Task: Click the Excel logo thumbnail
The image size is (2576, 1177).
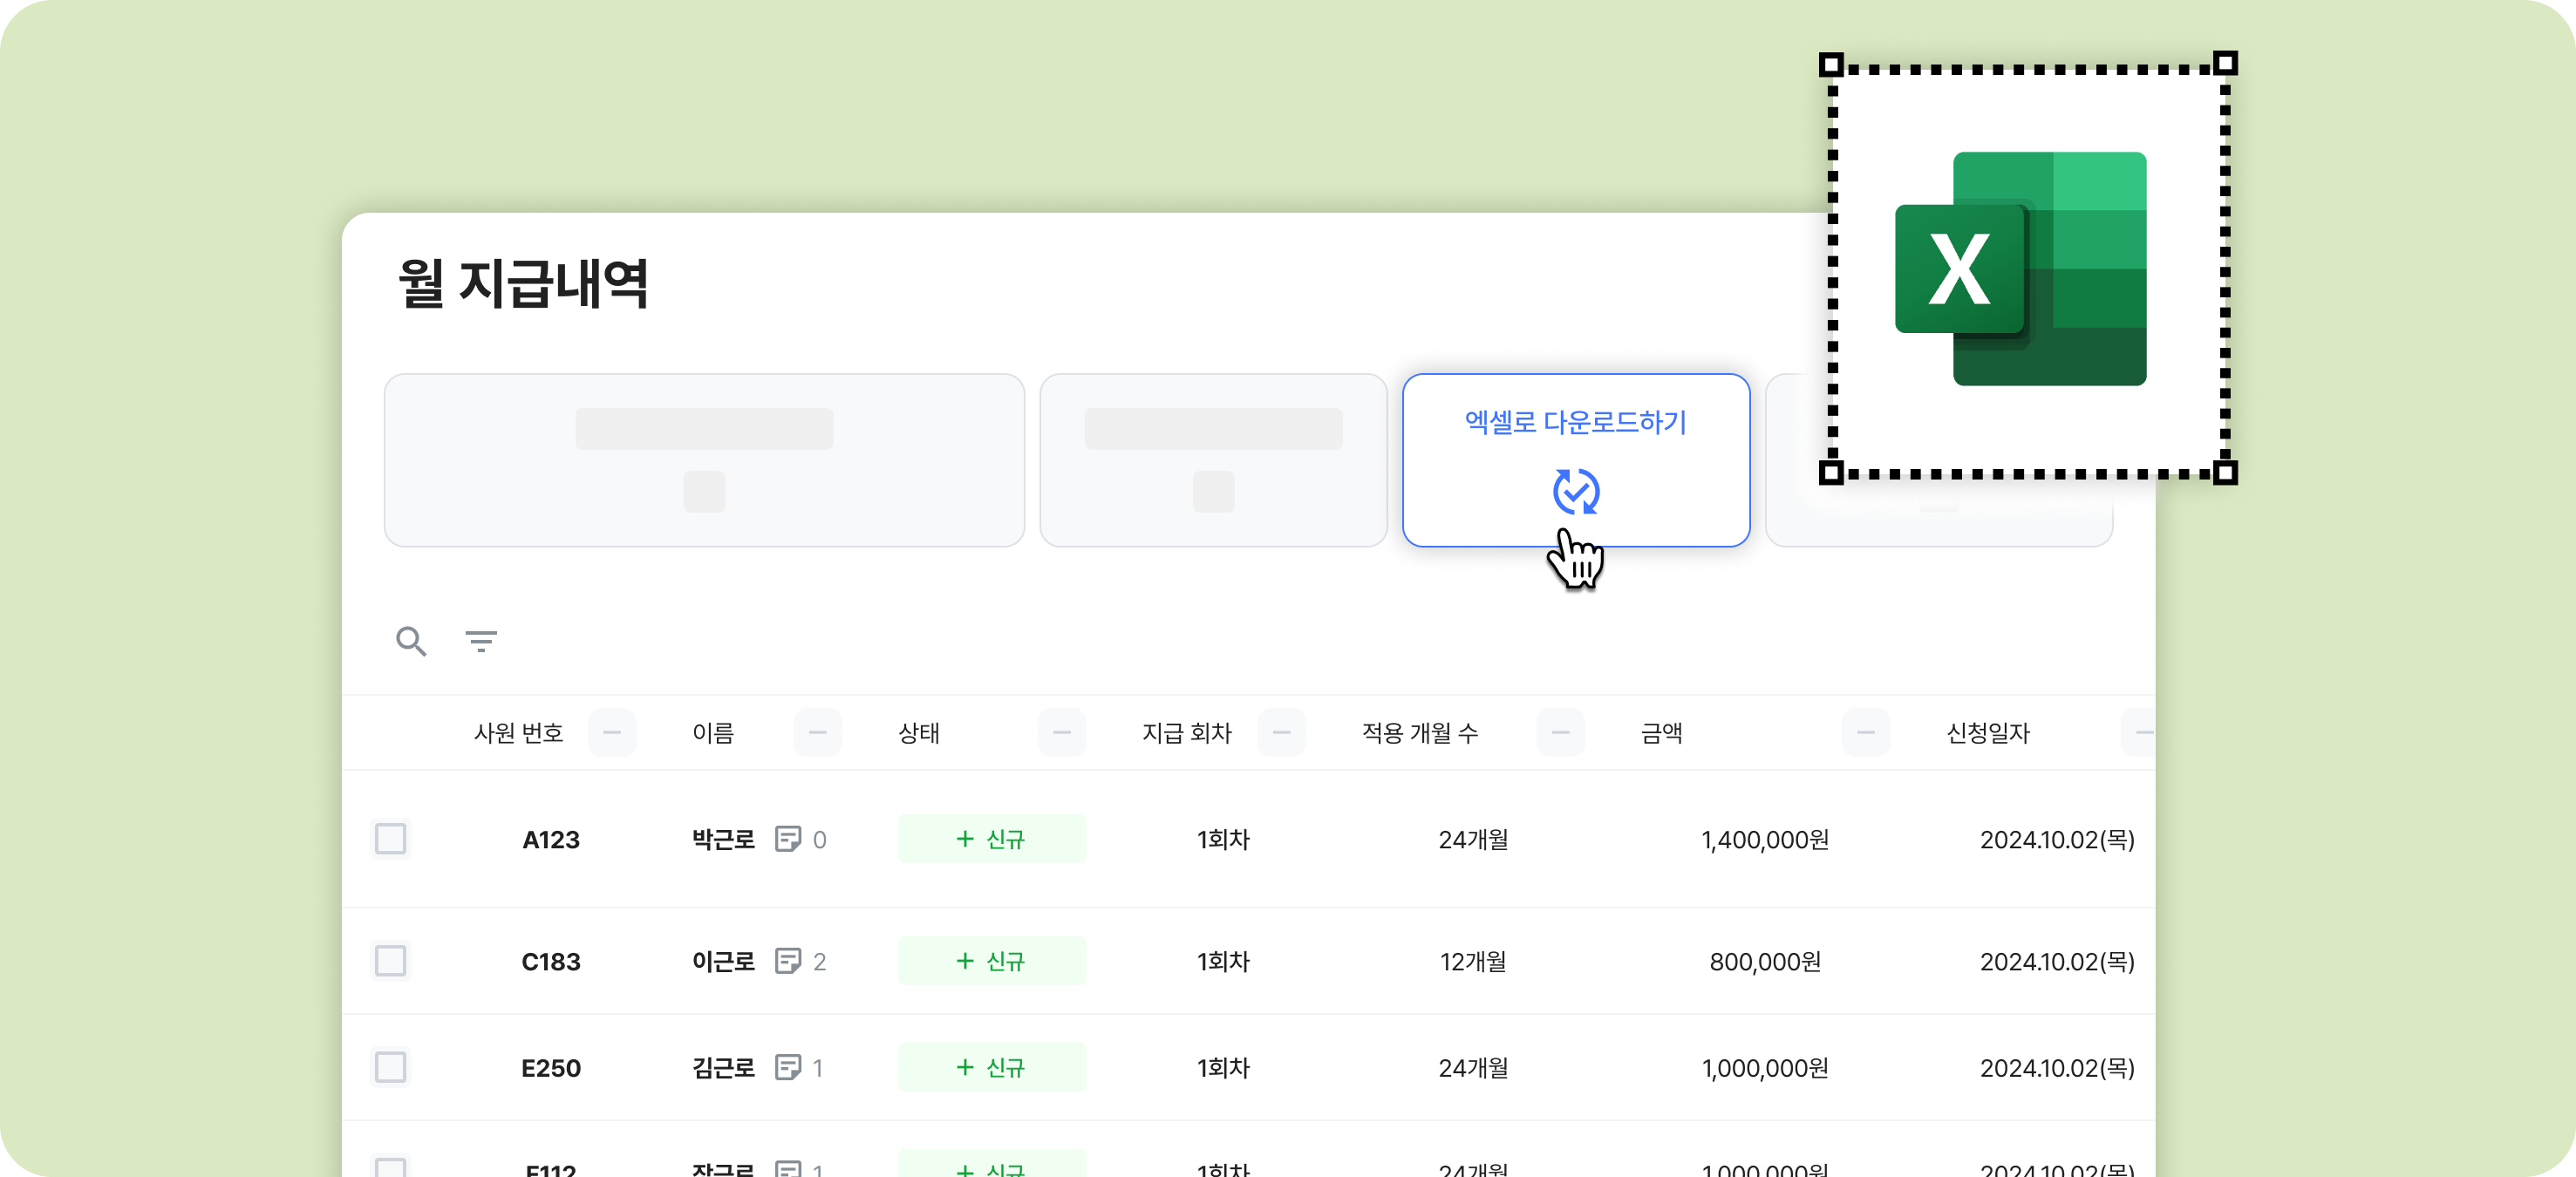Action: [x=2022, y=268]
